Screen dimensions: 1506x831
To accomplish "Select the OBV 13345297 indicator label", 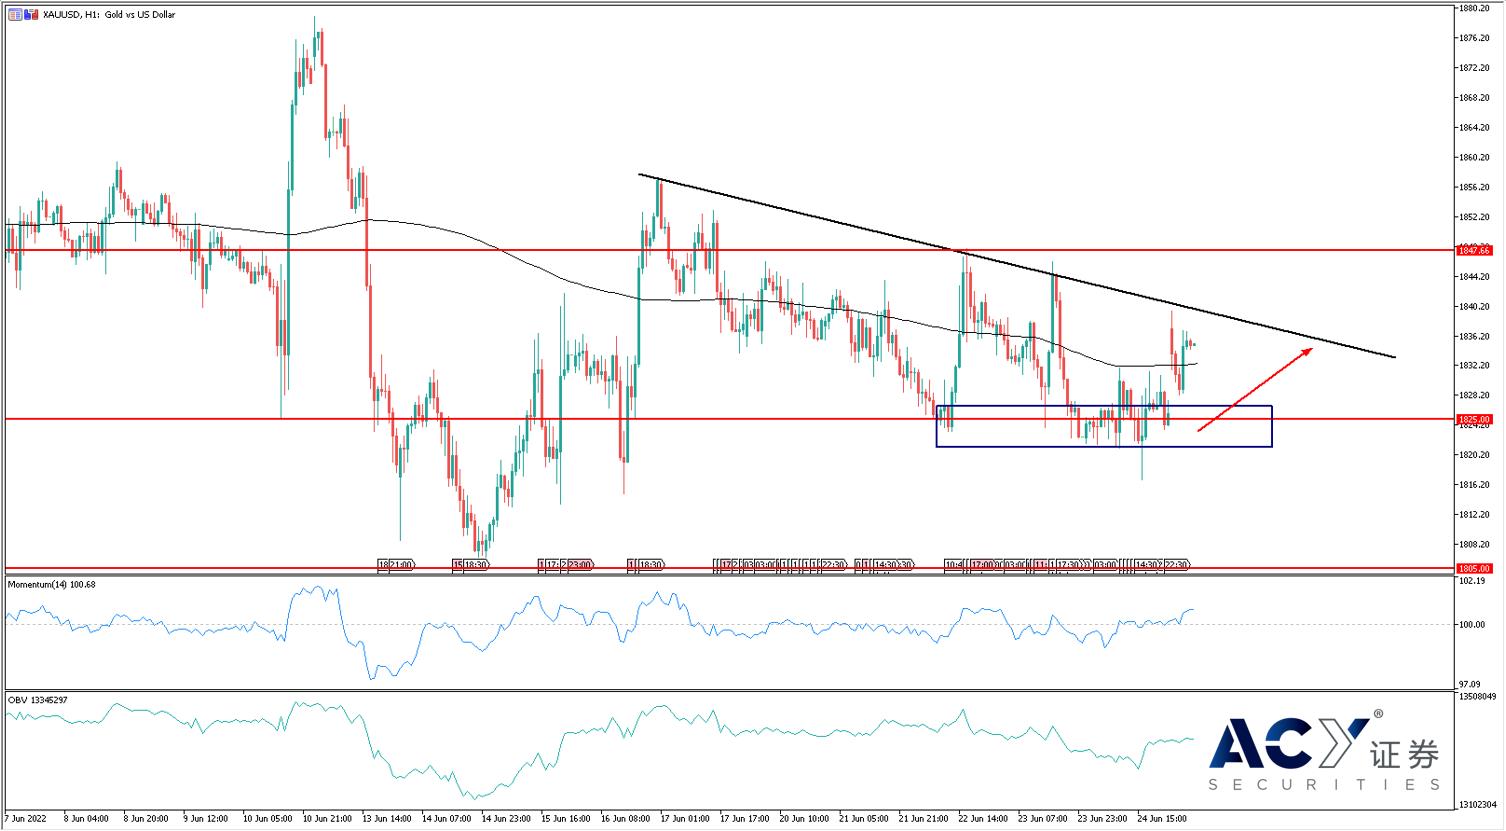I will [38, 699].
